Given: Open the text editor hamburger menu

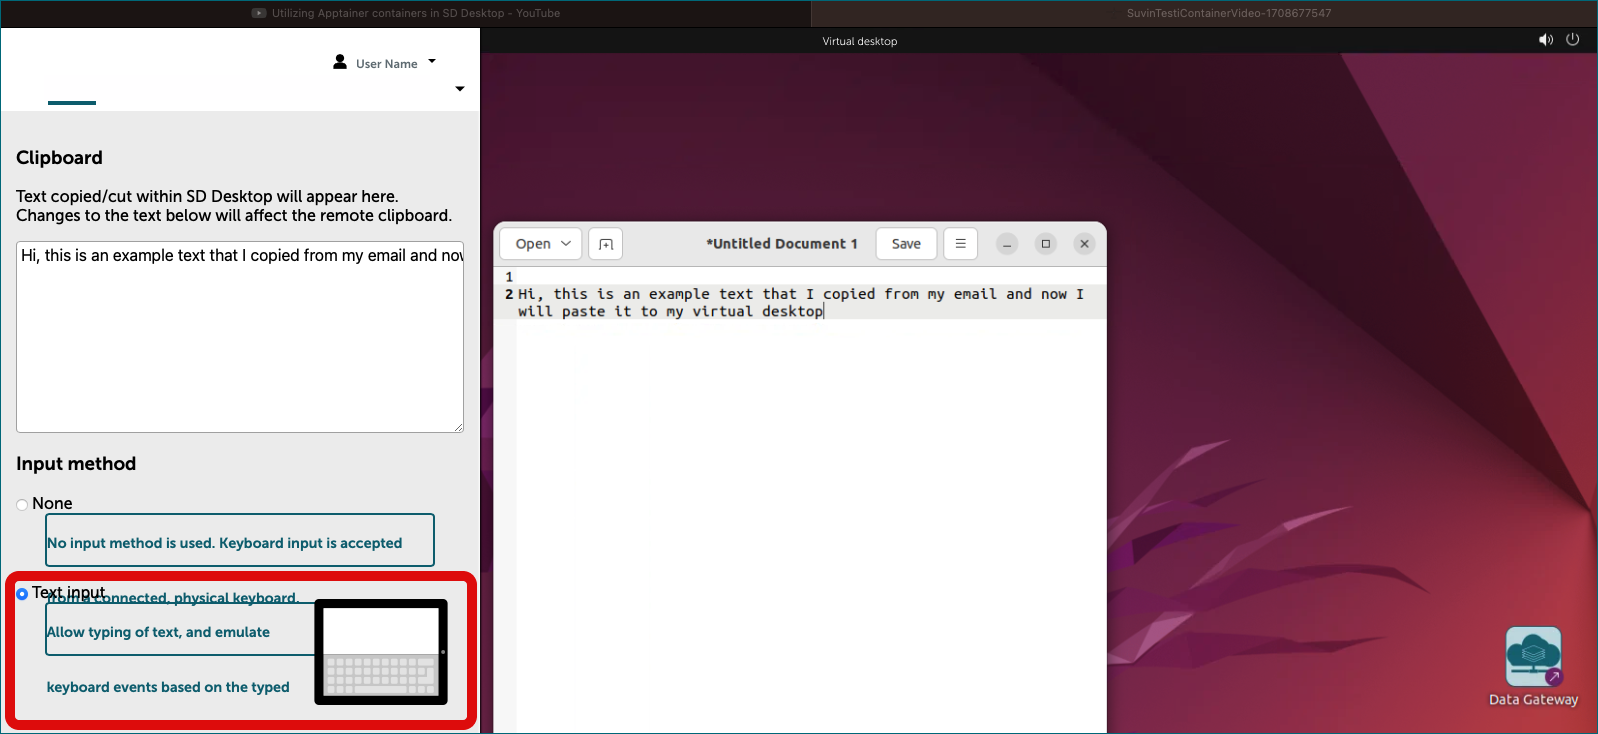Looking at the screenshot, I should pyautogui.click(x=960, y=244).
